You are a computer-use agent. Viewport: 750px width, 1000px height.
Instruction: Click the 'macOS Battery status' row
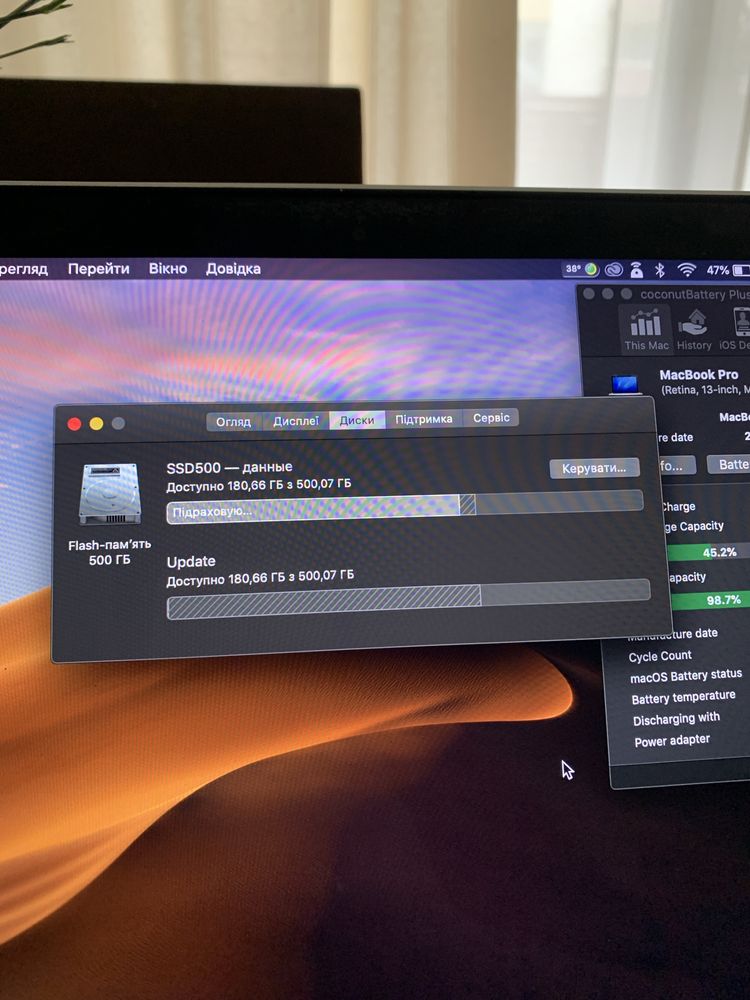(686, 676)
